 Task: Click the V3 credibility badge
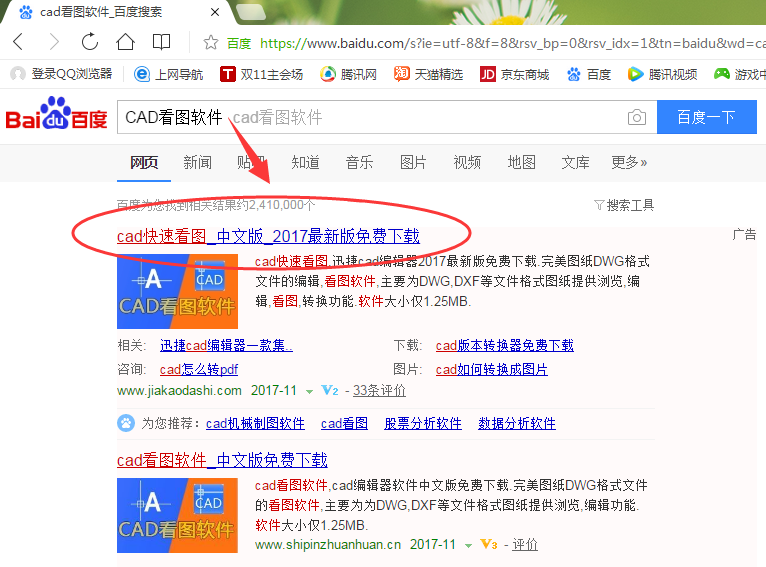(x=489, y=544)
